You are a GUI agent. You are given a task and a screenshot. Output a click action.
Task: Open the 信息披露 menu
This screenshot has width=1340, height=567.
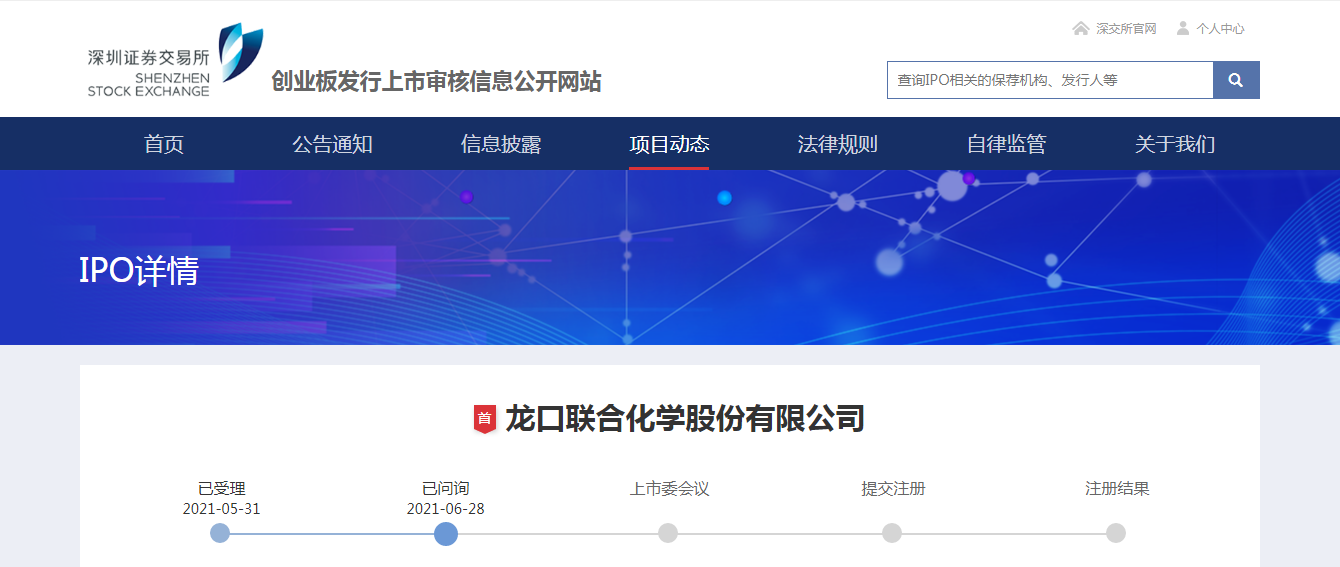(501, 144)
